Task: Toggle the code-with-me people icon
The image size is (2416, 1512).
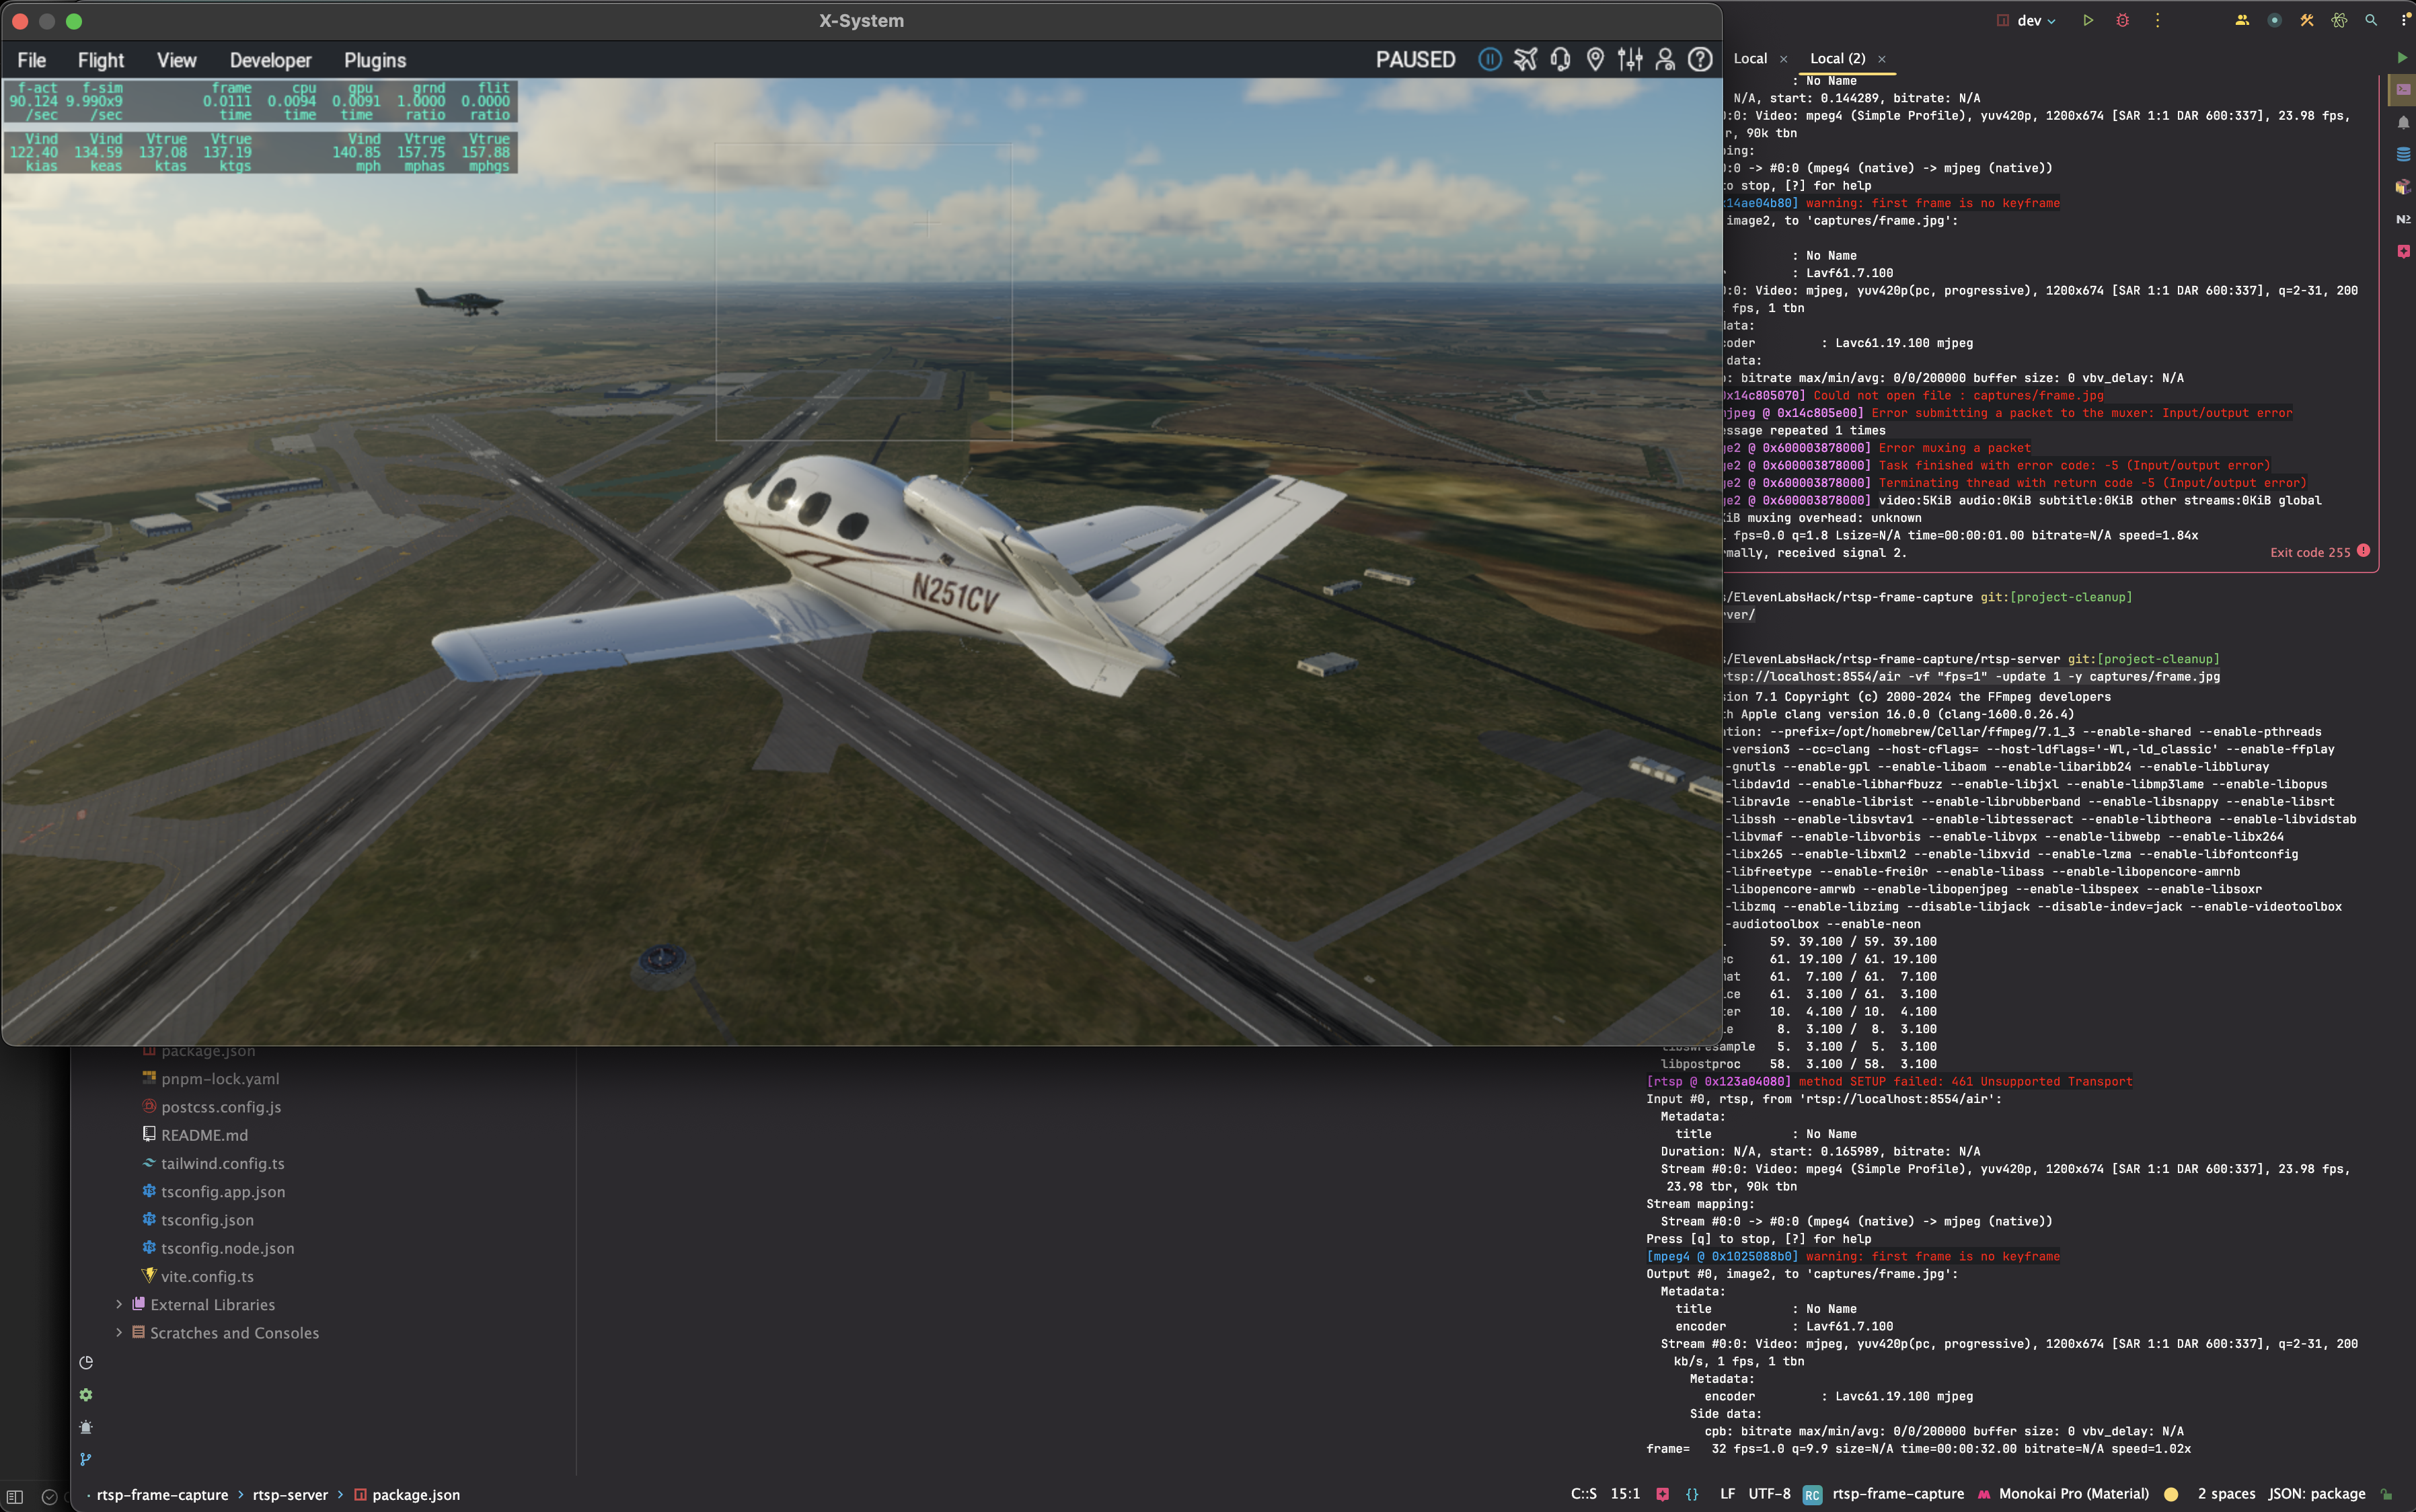Action: (2242, 20)
